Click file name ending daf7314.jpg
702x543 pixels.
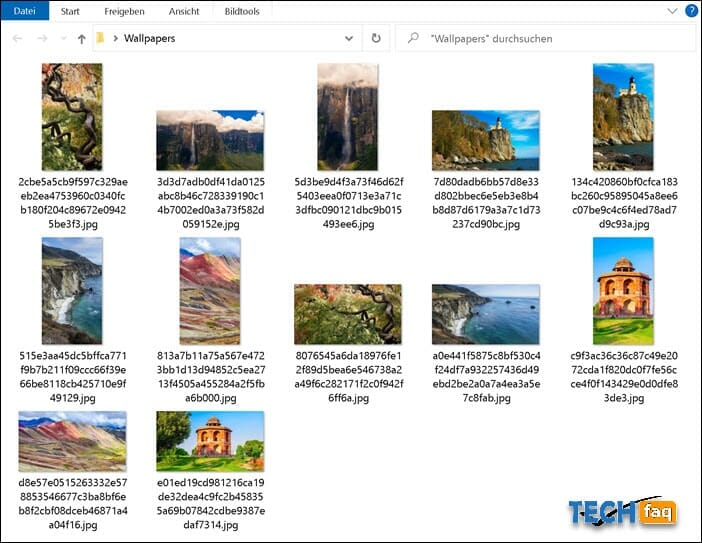click(211, 504)
